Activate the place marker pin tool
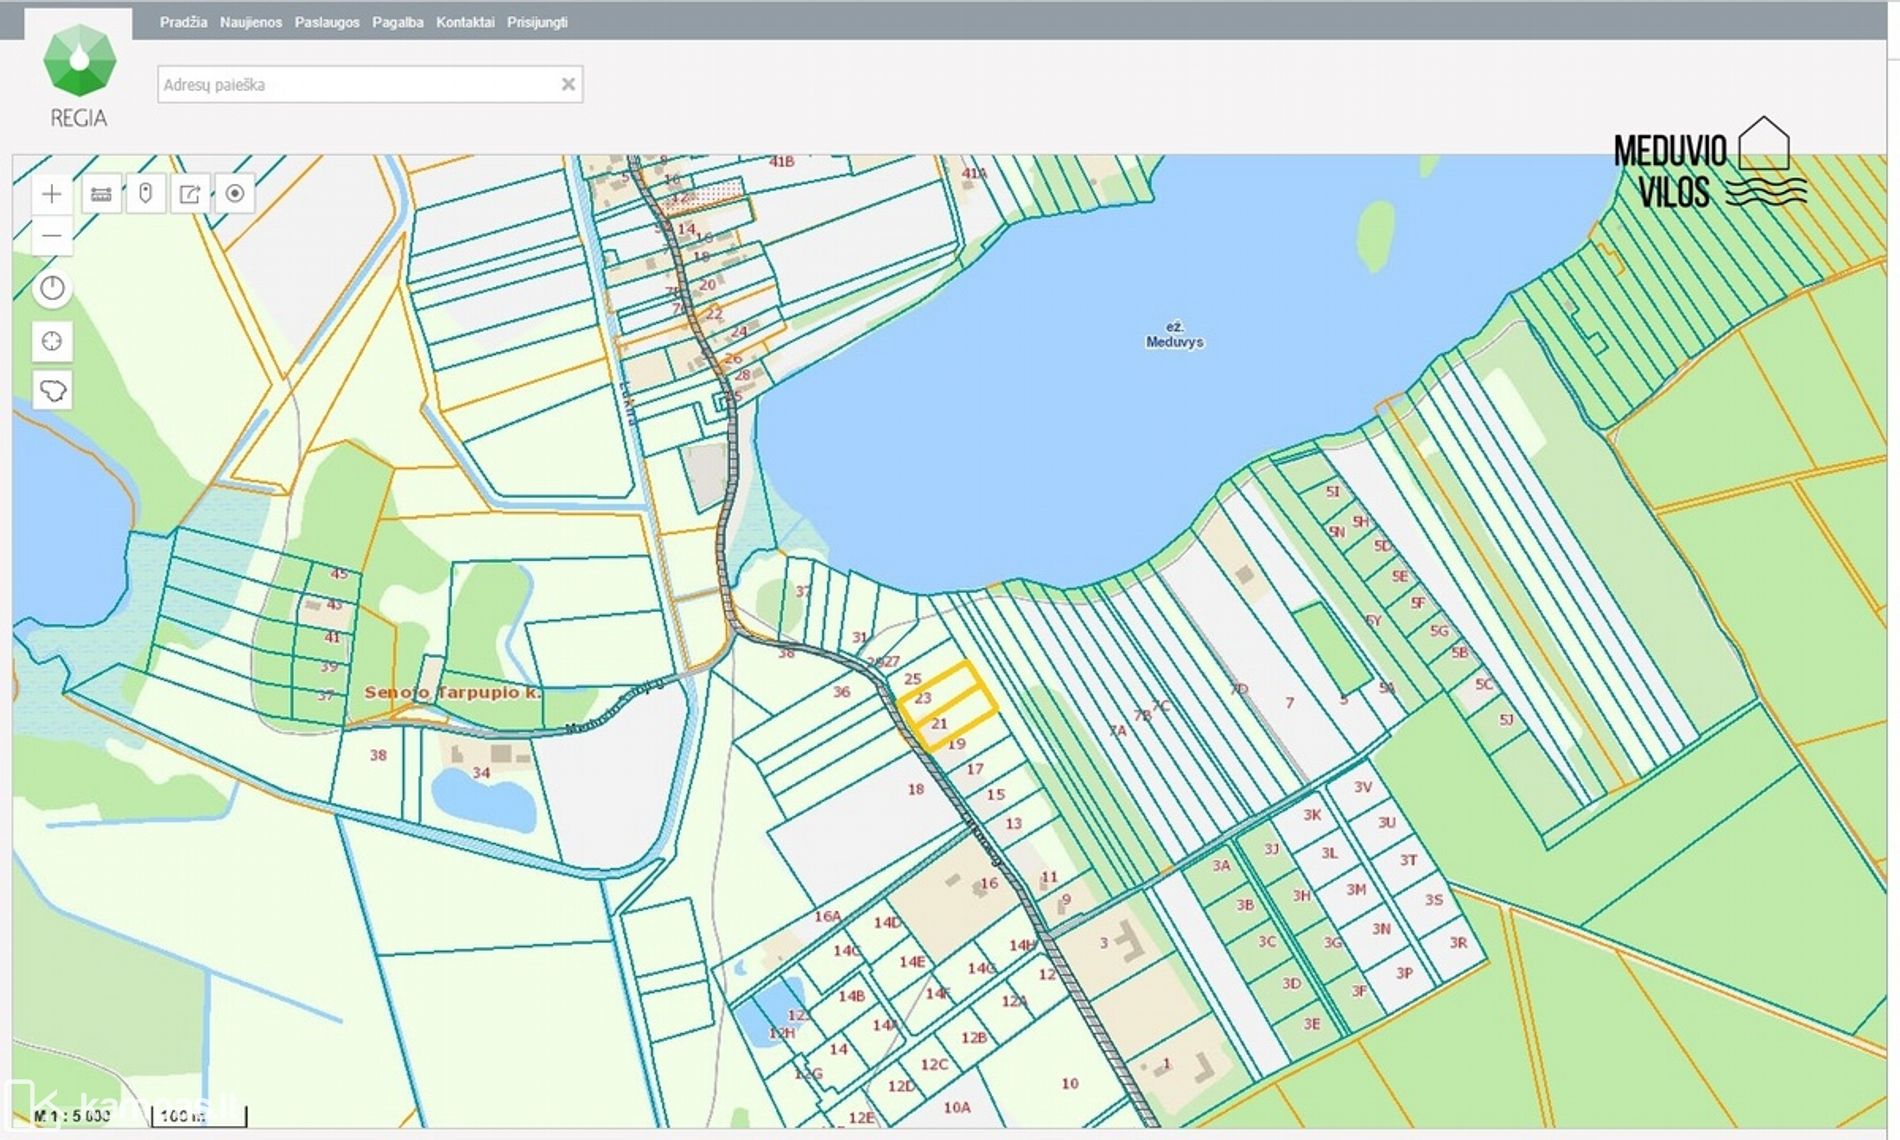 146,194
